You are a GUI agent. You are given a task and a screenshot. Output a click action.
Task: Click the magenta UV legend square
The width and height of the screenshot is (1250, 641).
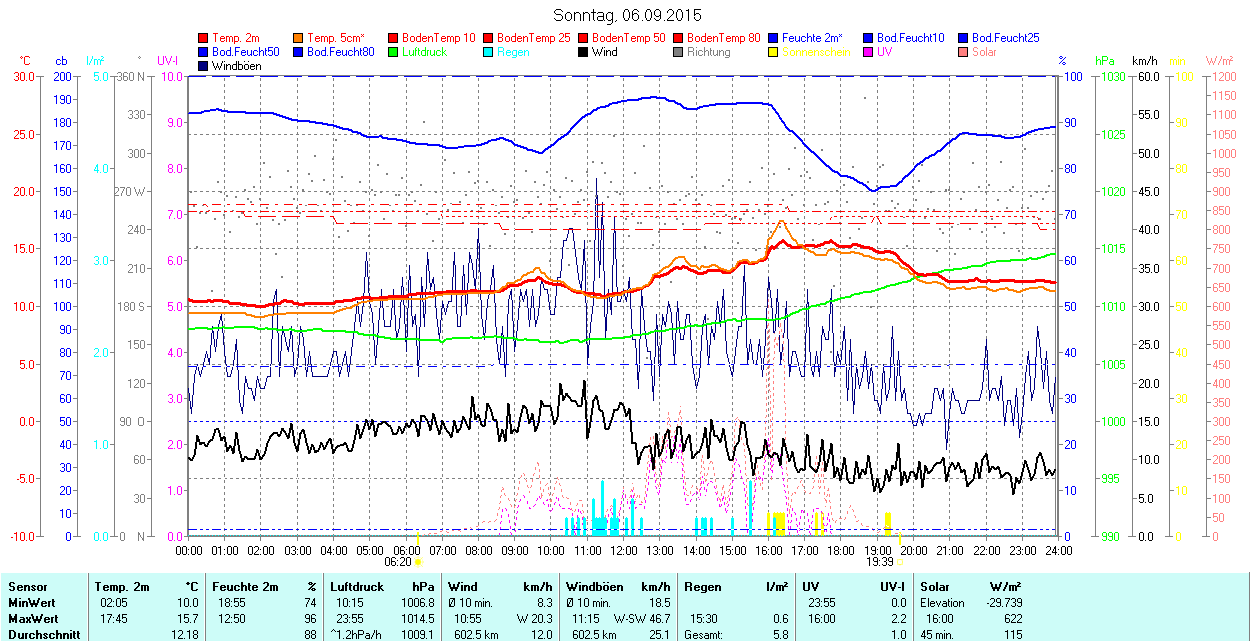pos(869,52)
